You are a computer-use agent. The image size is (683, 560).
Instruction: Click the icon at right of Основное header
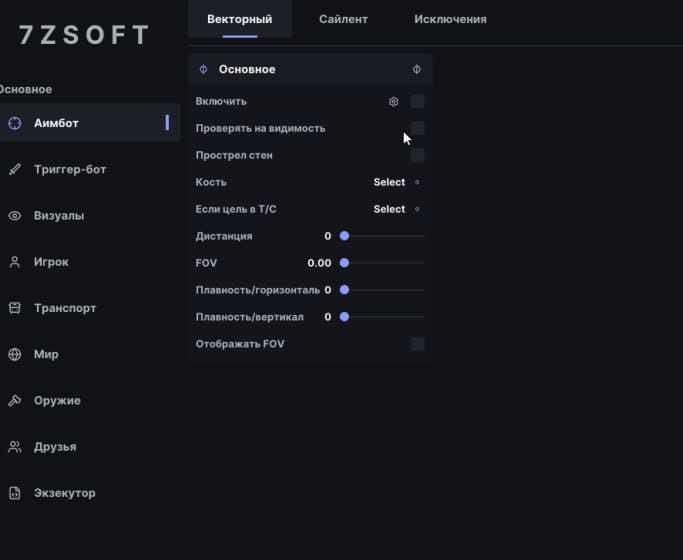(417, 69)
